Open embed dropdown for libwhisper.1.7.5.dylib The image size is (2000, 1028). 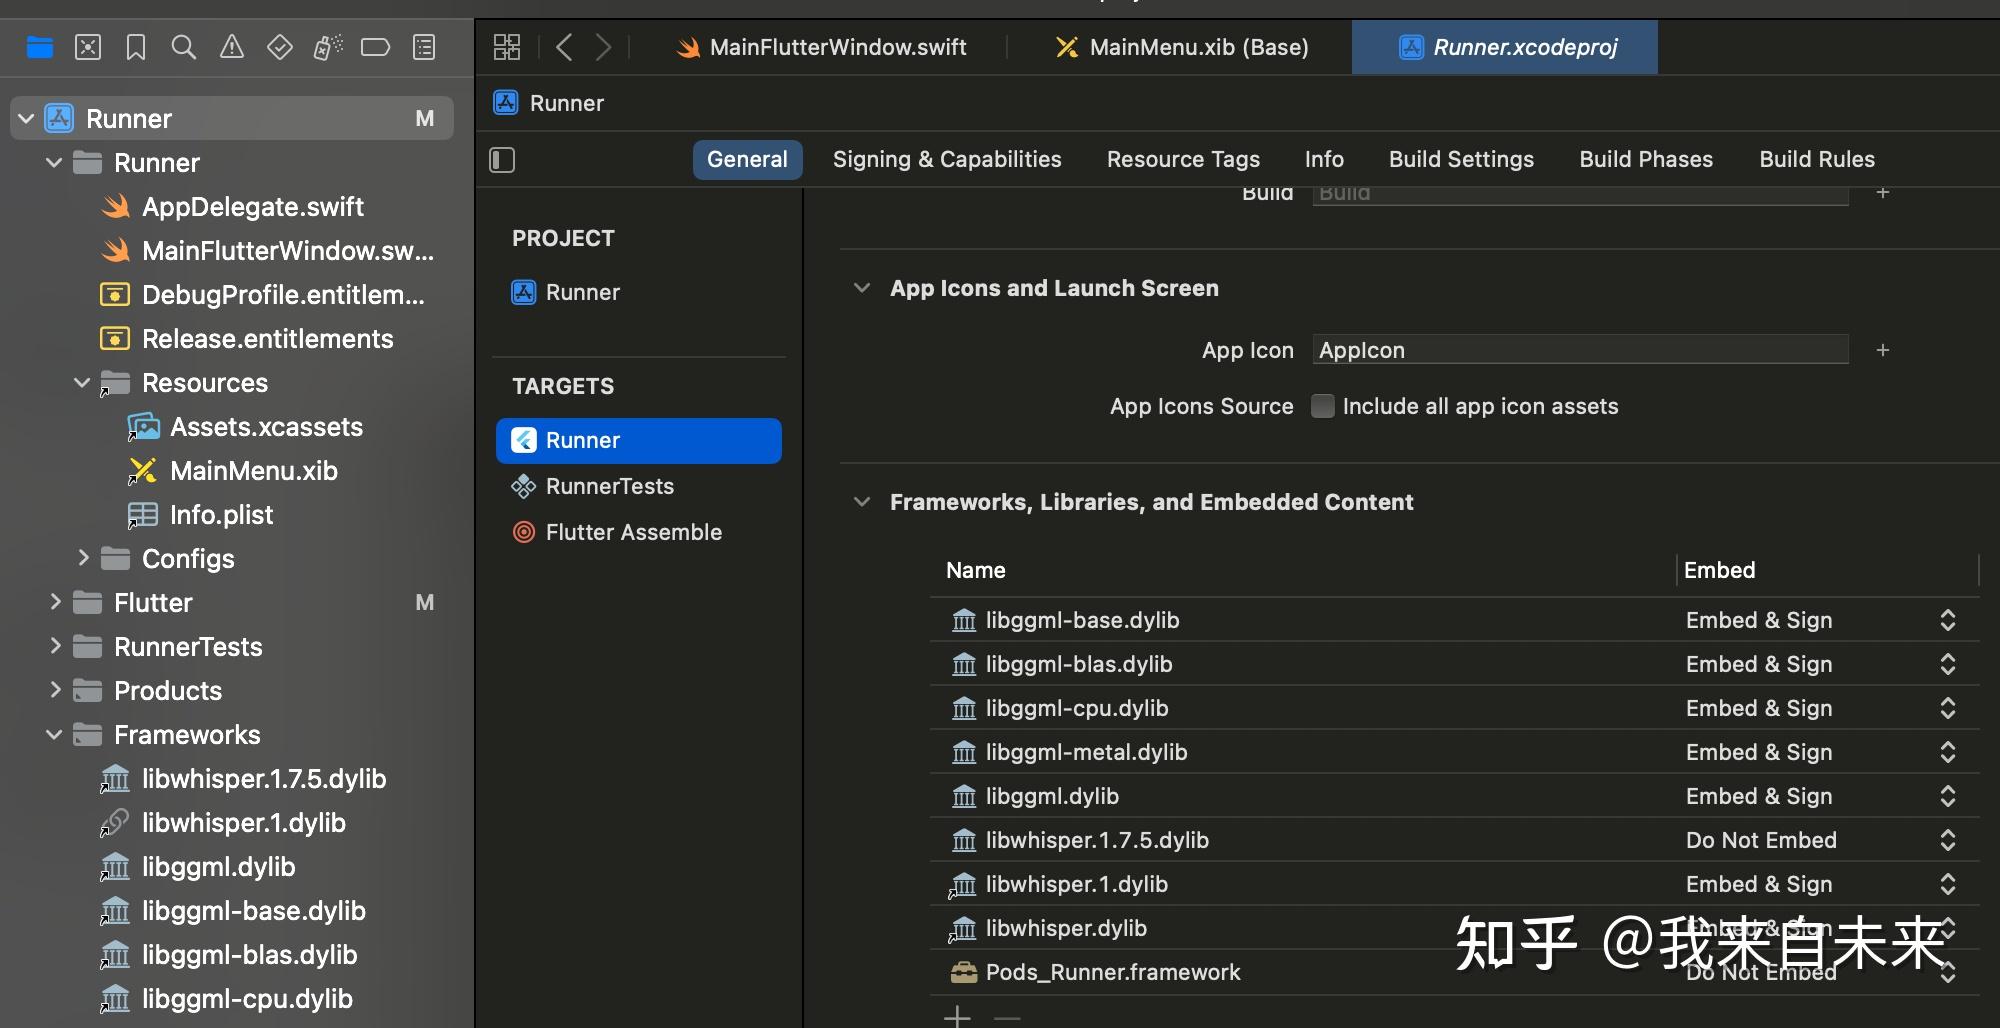[1946, 840]
